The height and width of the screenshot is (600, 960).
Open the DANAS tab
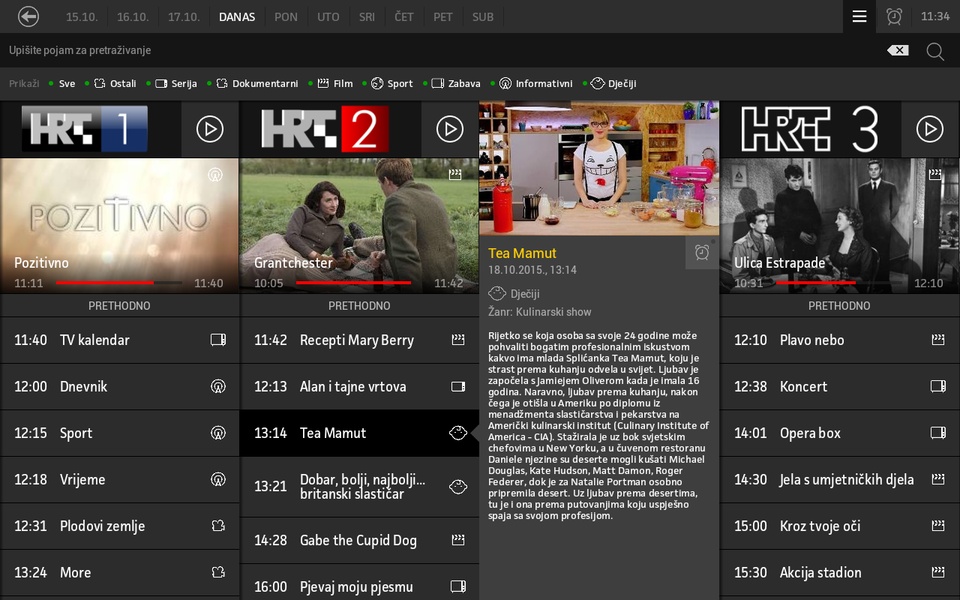(x=237, y=17)
